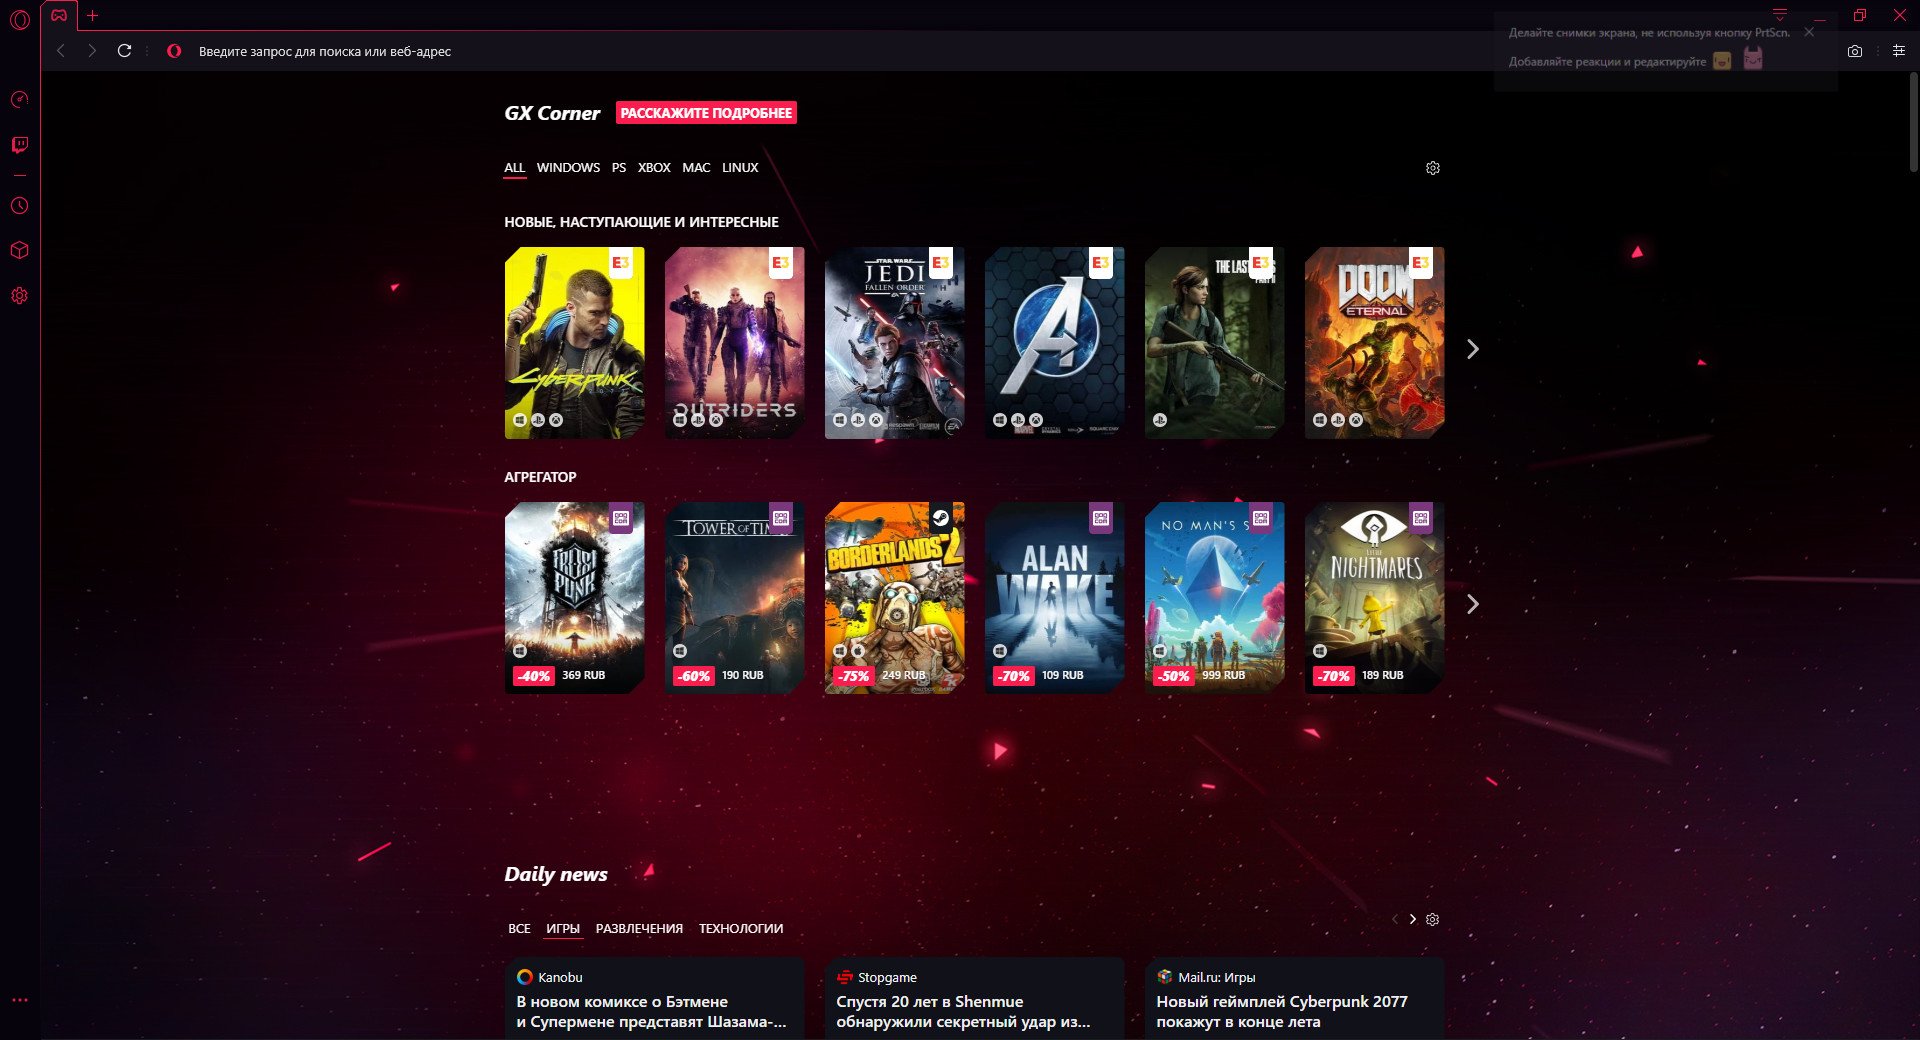Image resolution: width=1920 pixels, height=1040 pixels.
Task: Select the WINDOWS platform tab
Action: coord(568,168)
